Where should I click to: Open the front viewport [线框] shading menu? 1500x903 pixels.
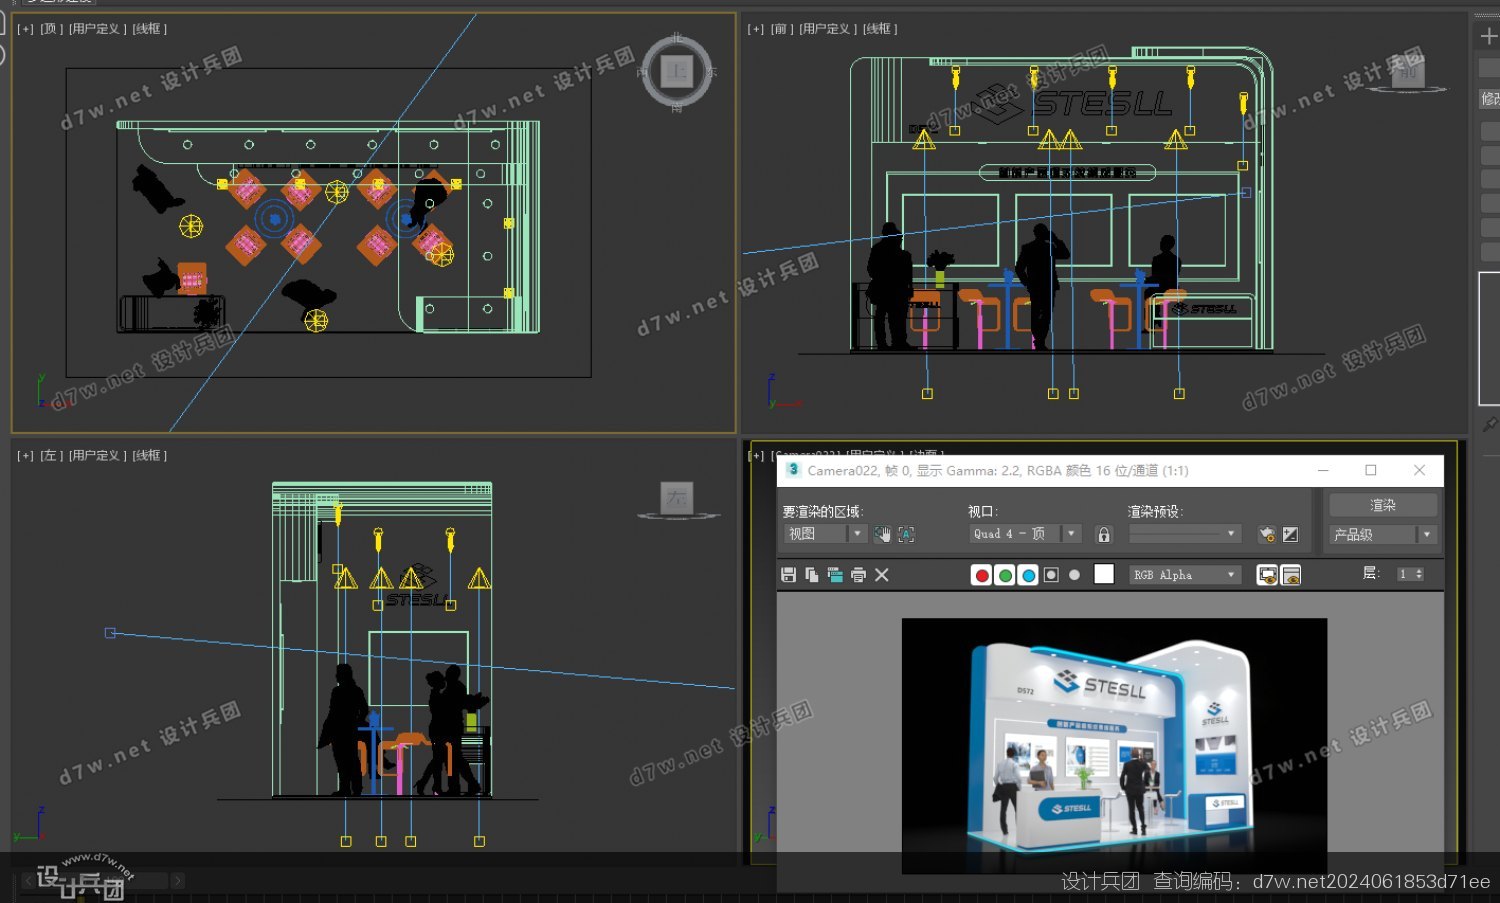[x=880, y=29]
